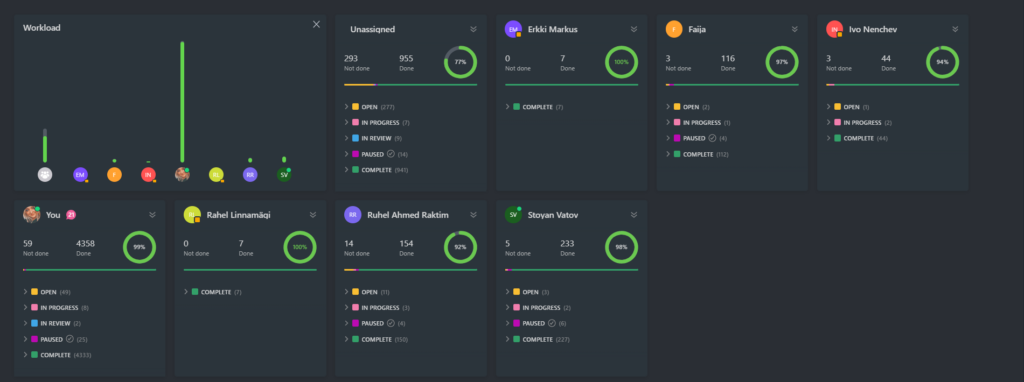Expand PAUSED status in Faija card

[696, 138]
